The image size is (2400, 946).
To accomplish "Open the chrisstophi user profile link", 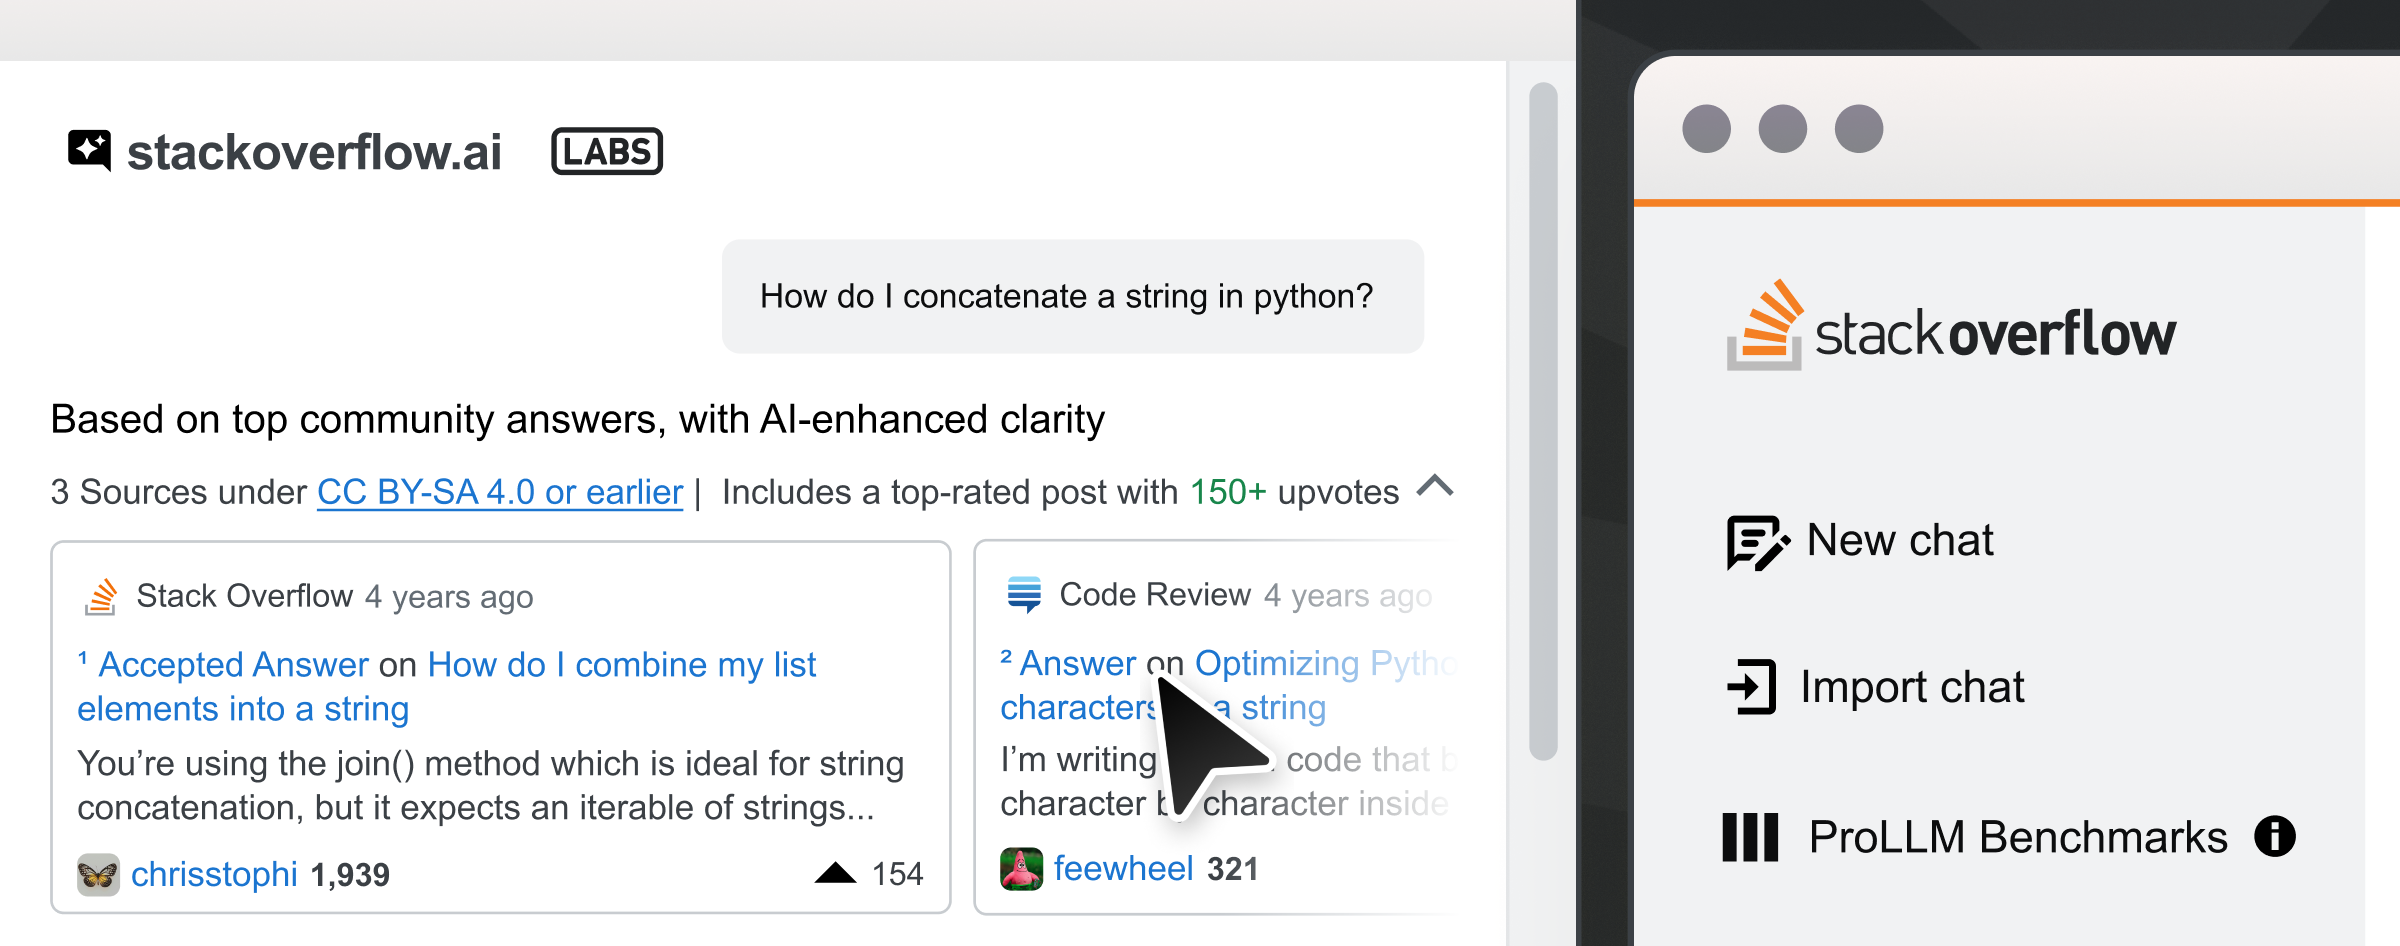I will tap(214, 875).
